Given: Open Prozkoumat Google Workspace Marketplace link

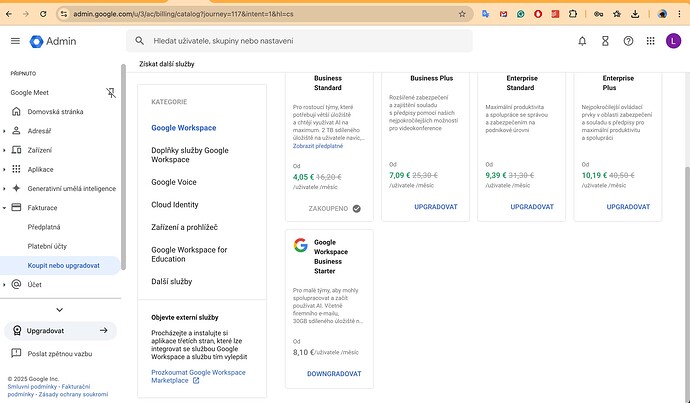Looking at the screenshot, I should (x=198, y=376).
